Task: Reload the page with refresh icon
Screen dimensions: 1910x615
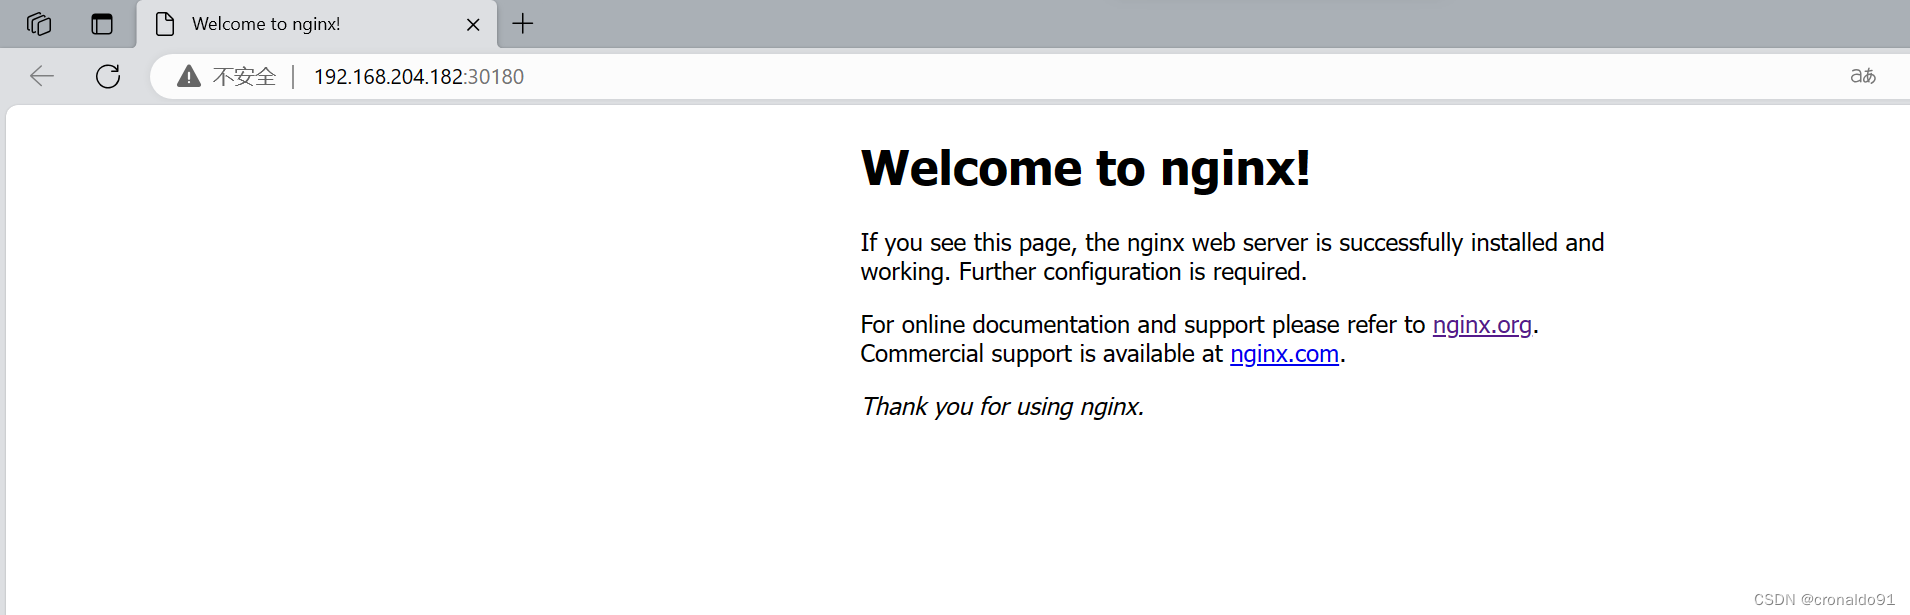Action: coord(108,76)
